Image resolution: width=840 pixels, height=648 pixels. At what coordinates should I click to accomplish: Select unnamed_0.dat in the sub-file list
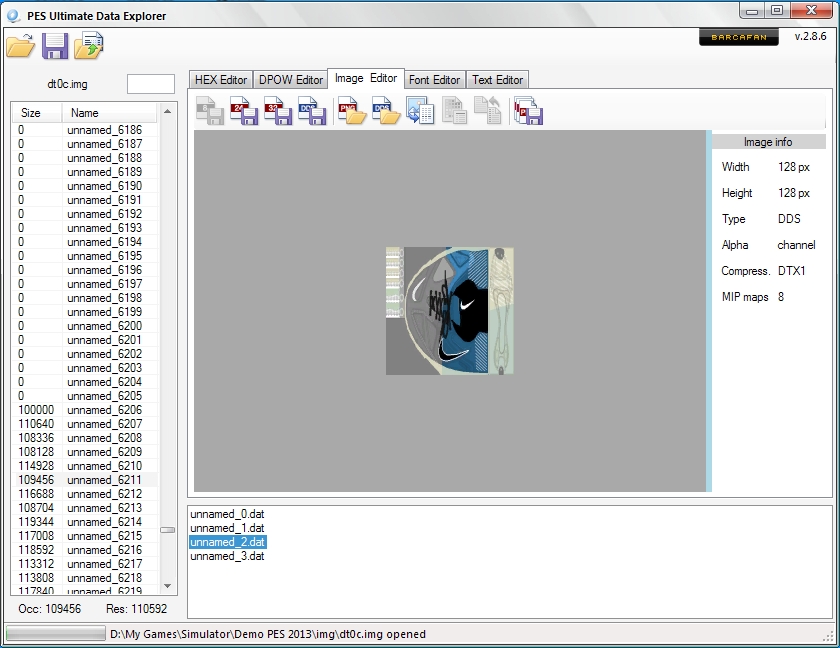click(x=227, y=514)
